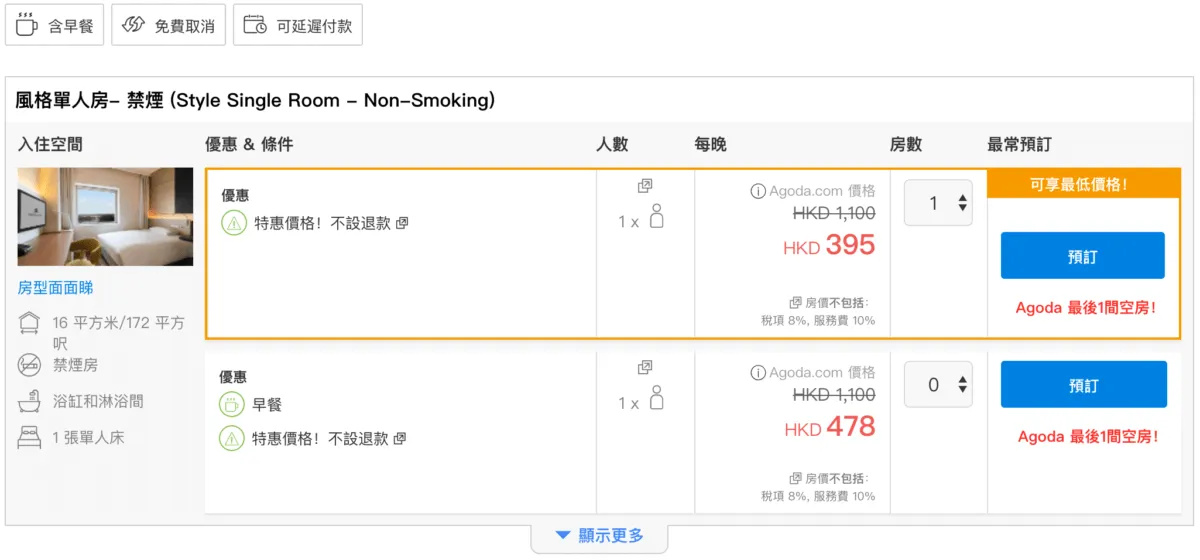Click popup icon above first occupancy figure

[645, 186]
